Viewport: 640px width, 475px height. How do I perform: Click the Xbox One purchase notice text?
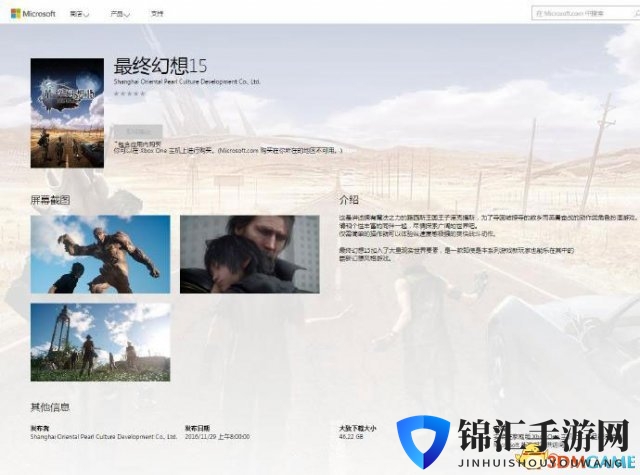[228, 151]
